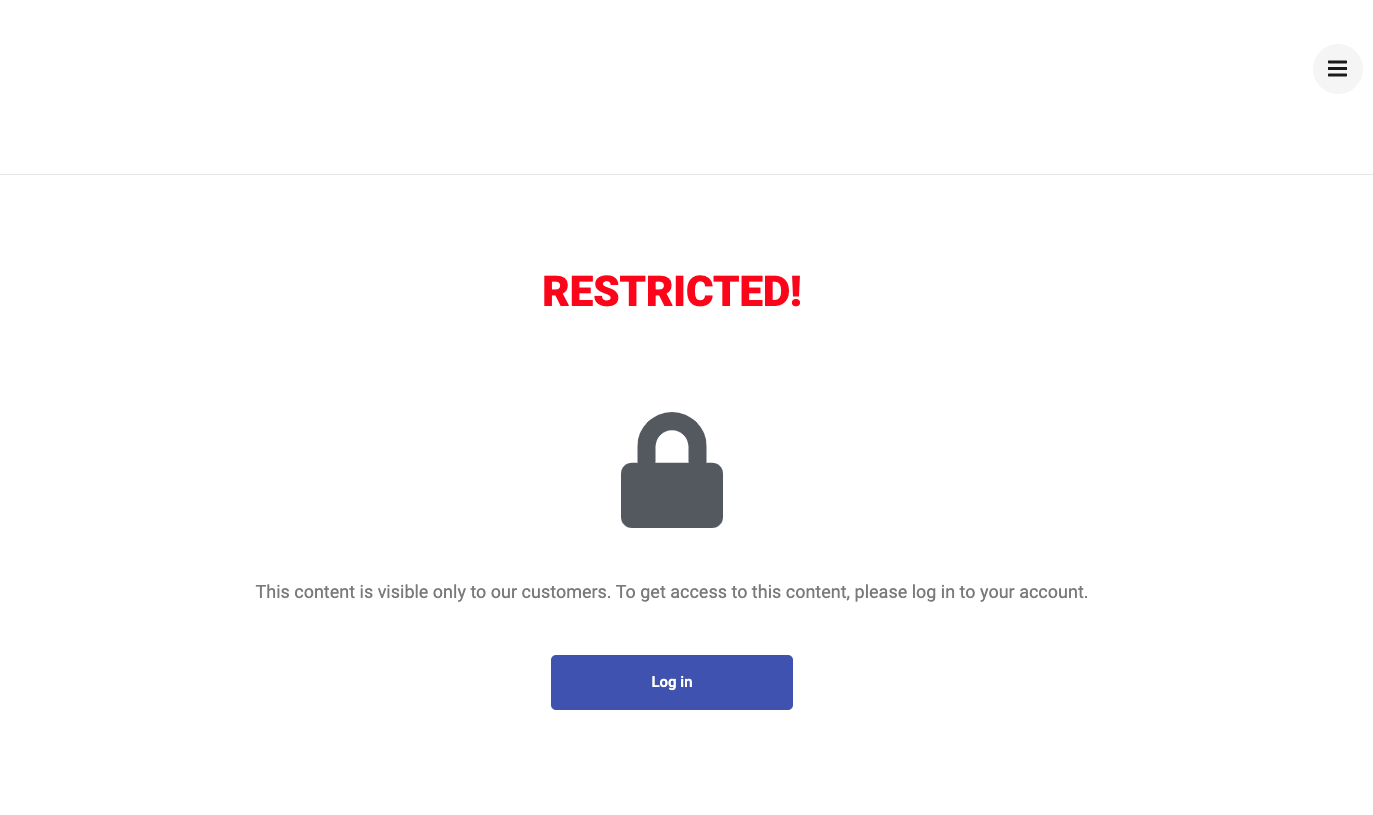Viewport: 1373px width, 815px height.
Task: Click the body of the padlock image
Action: point(672,495)
